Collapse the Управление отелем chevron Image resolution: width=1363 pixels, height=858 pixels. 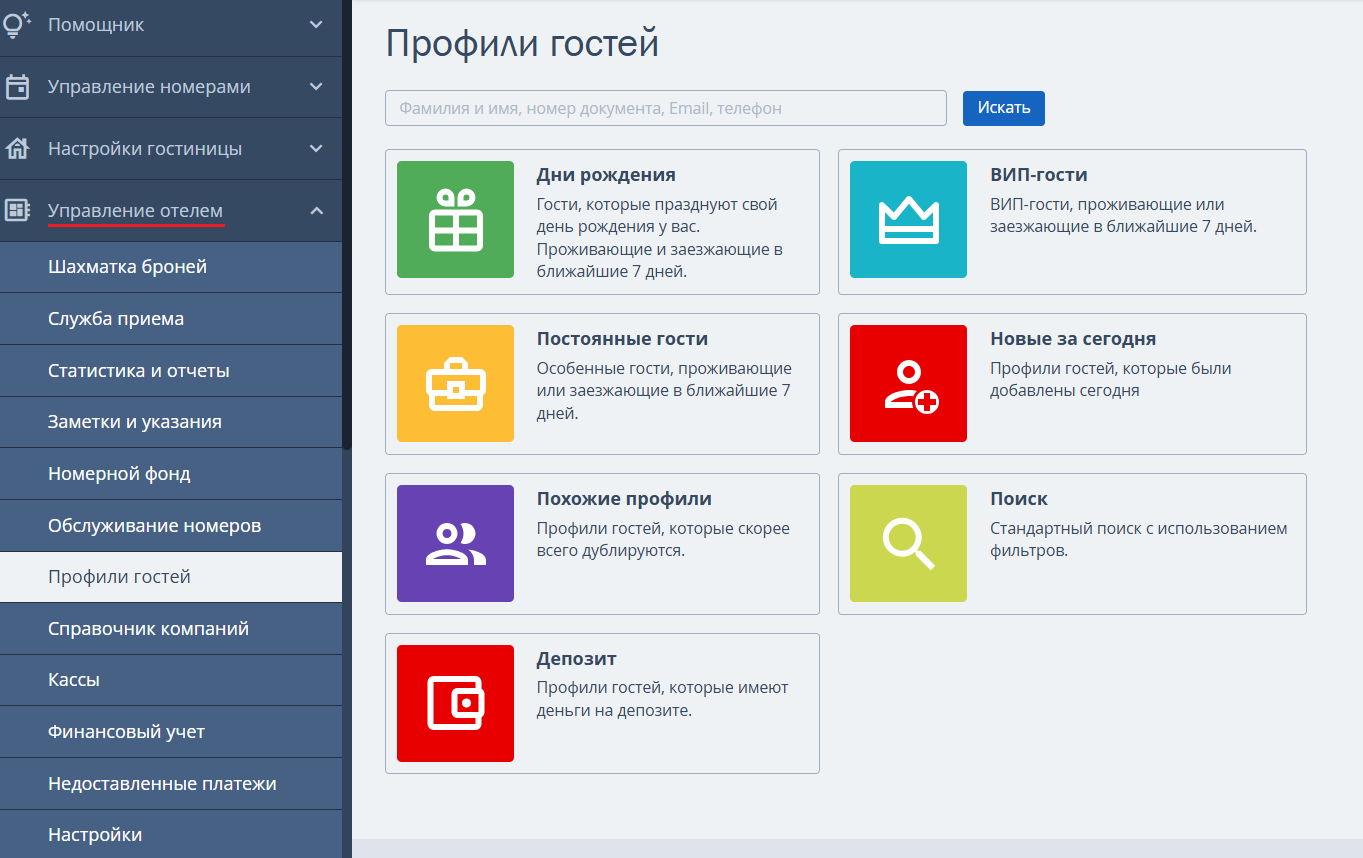pyautogui.click(x=316, y=210)
